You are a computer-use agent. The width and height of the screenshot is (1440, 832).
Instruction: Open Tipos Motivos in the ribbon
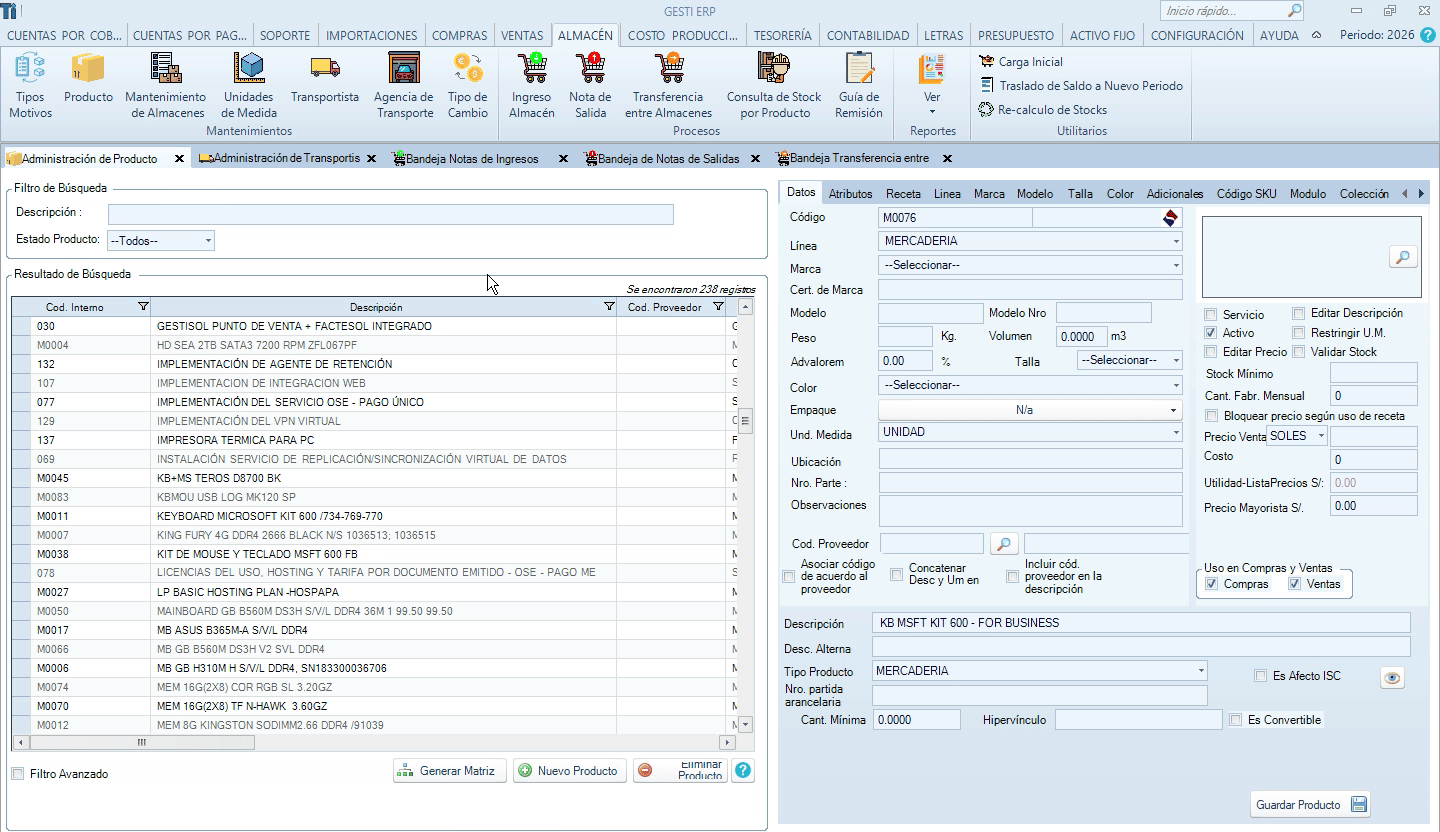(30, 85)
